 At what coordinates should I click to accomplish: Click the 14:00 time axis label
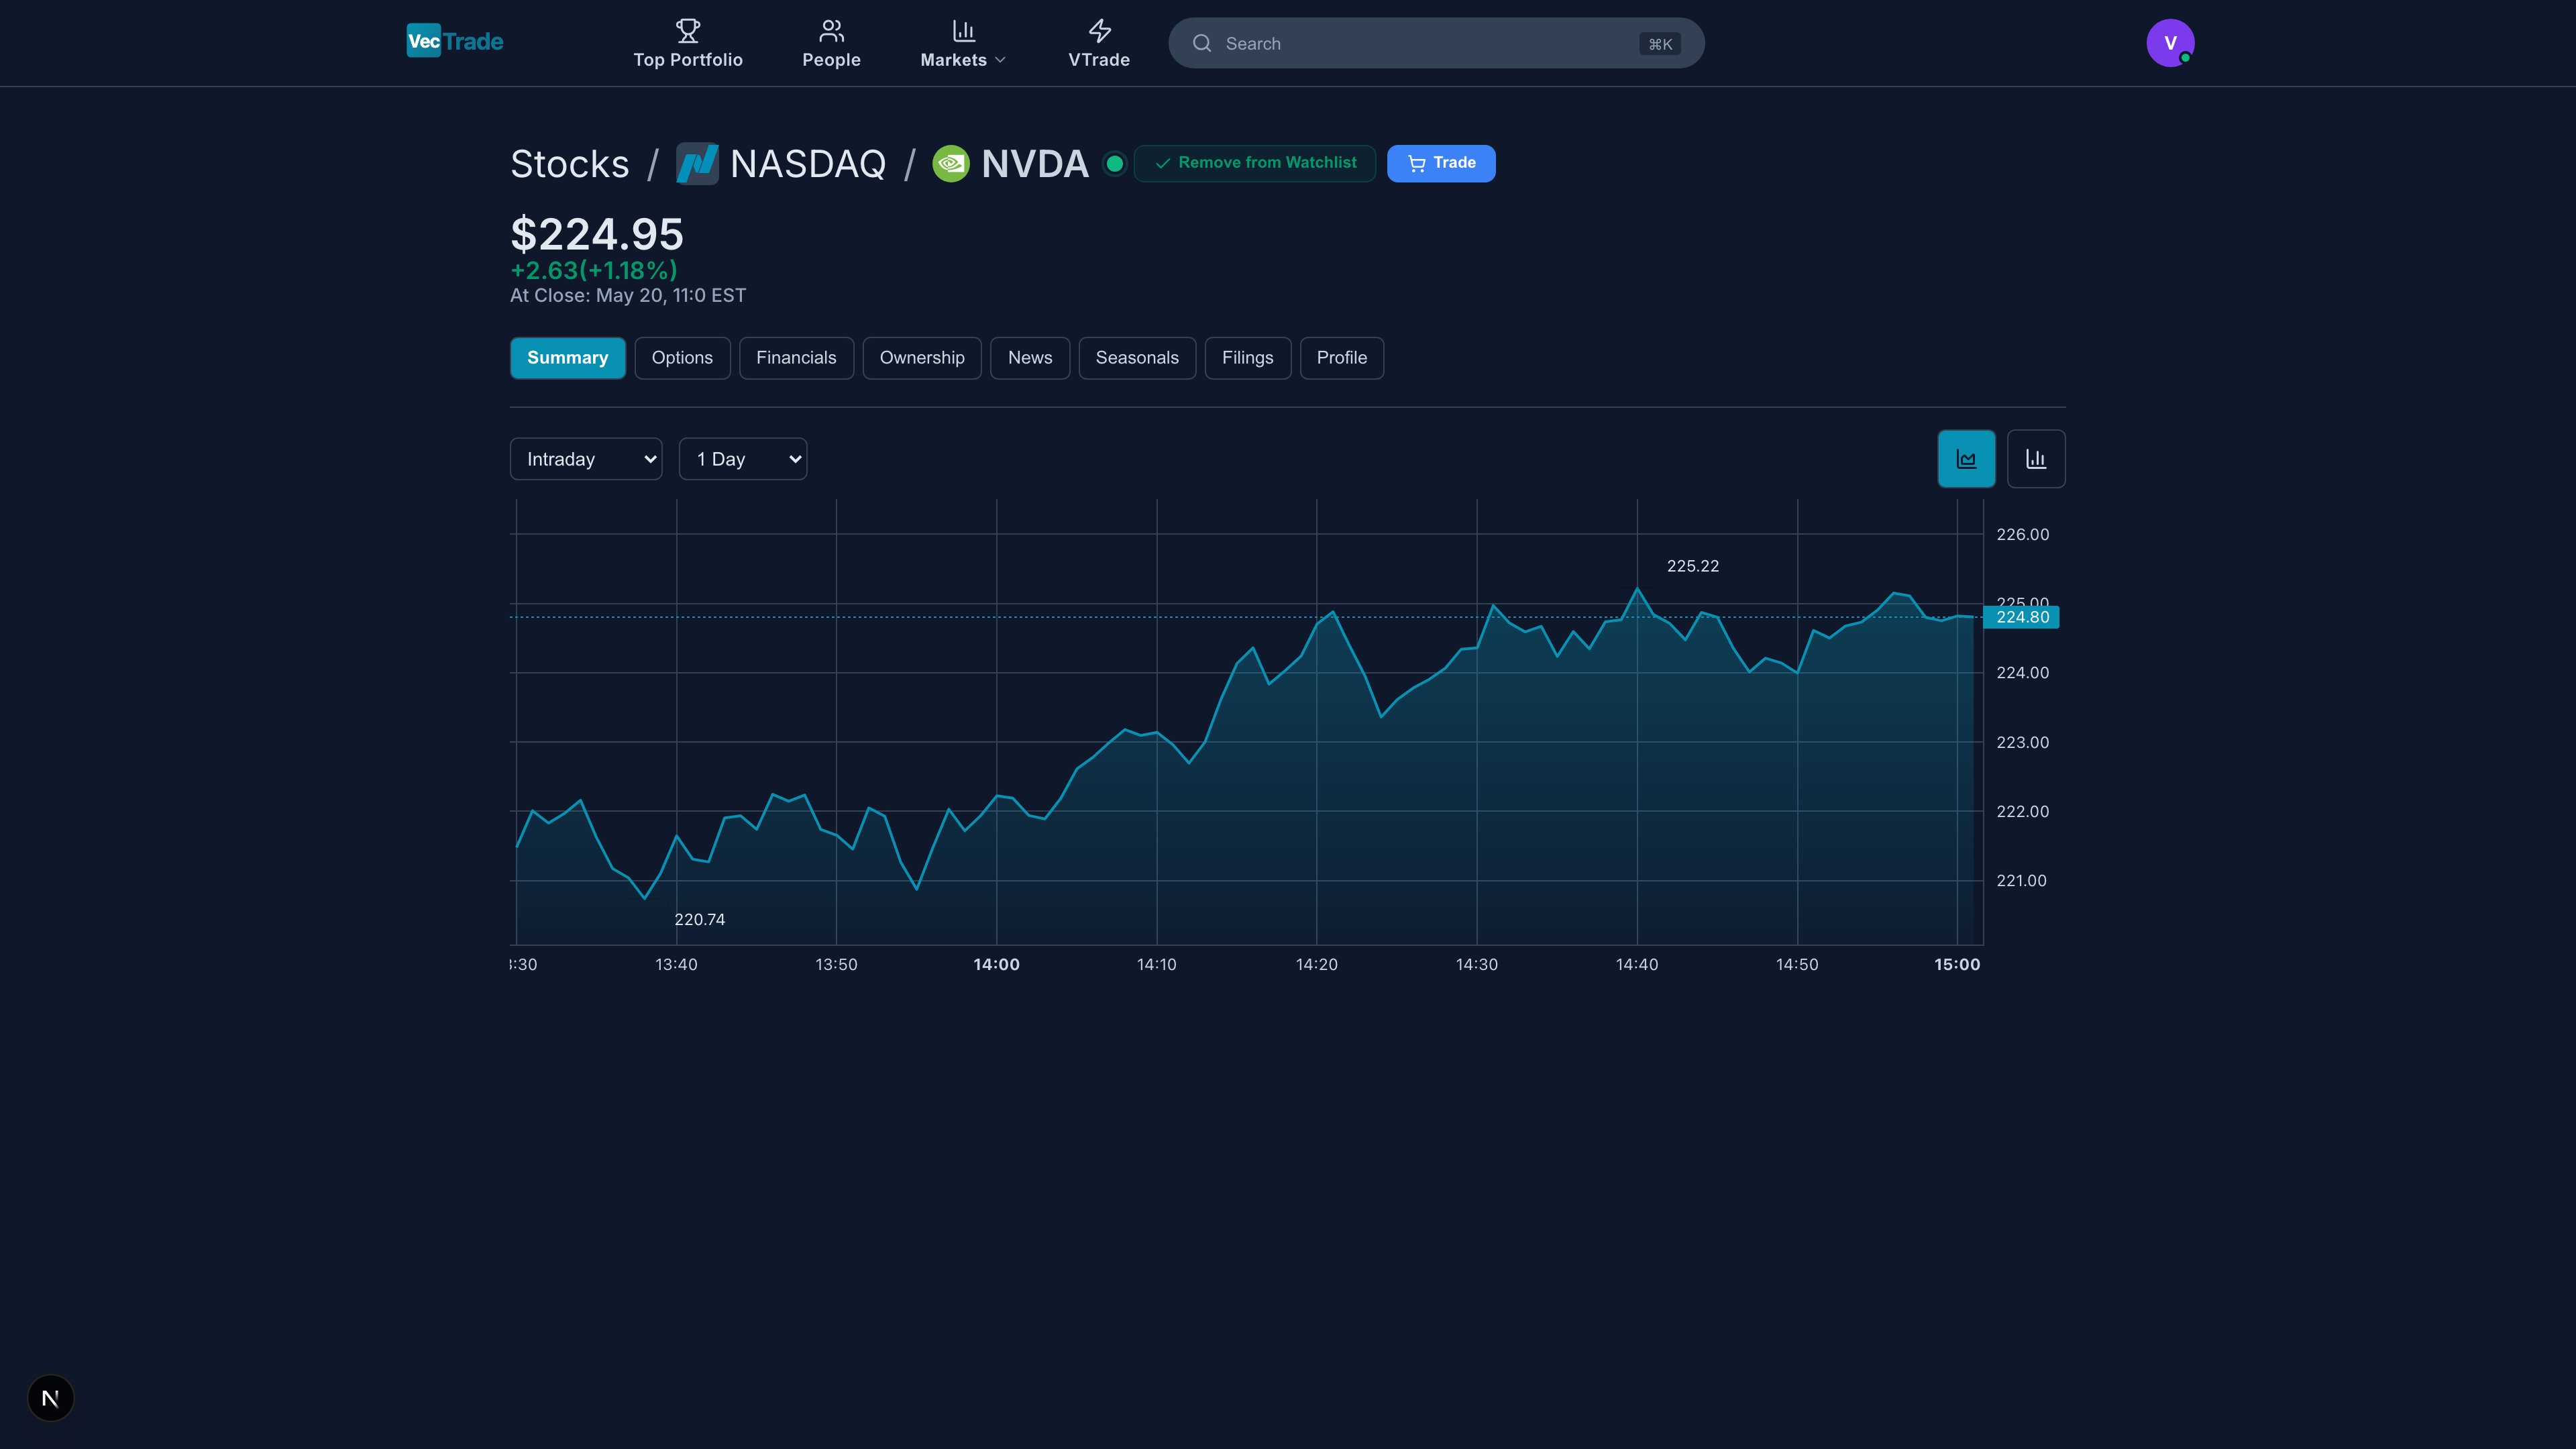point(997,964)
